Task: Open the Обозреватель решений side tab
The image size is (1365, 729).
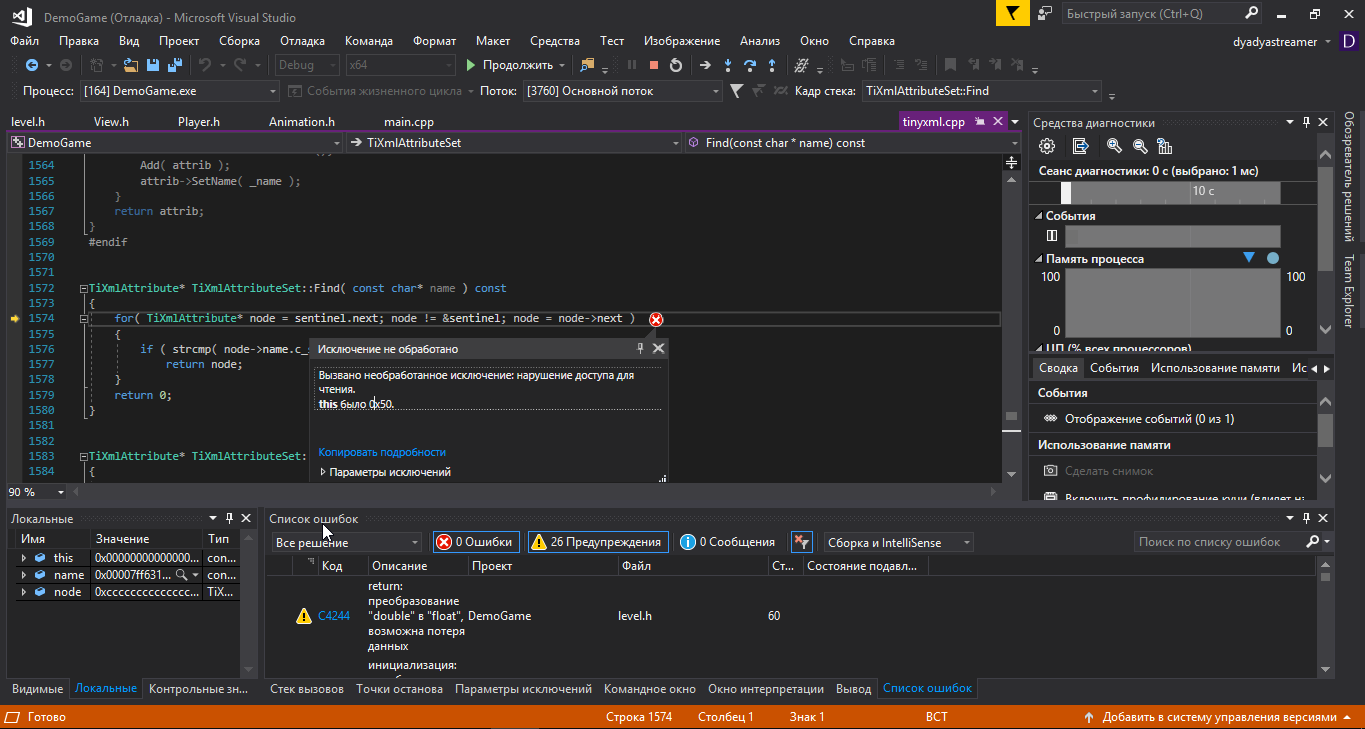Action: 1348,176
